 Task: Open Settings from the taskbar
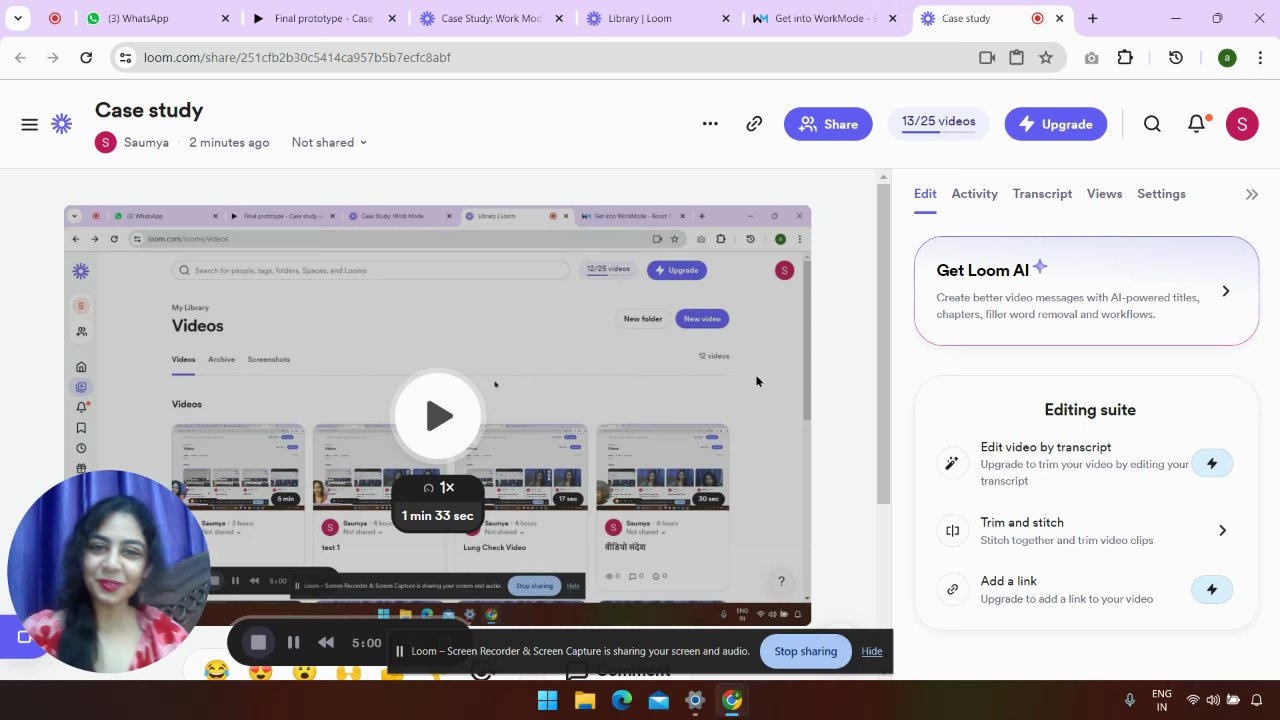tap(695, 700)
